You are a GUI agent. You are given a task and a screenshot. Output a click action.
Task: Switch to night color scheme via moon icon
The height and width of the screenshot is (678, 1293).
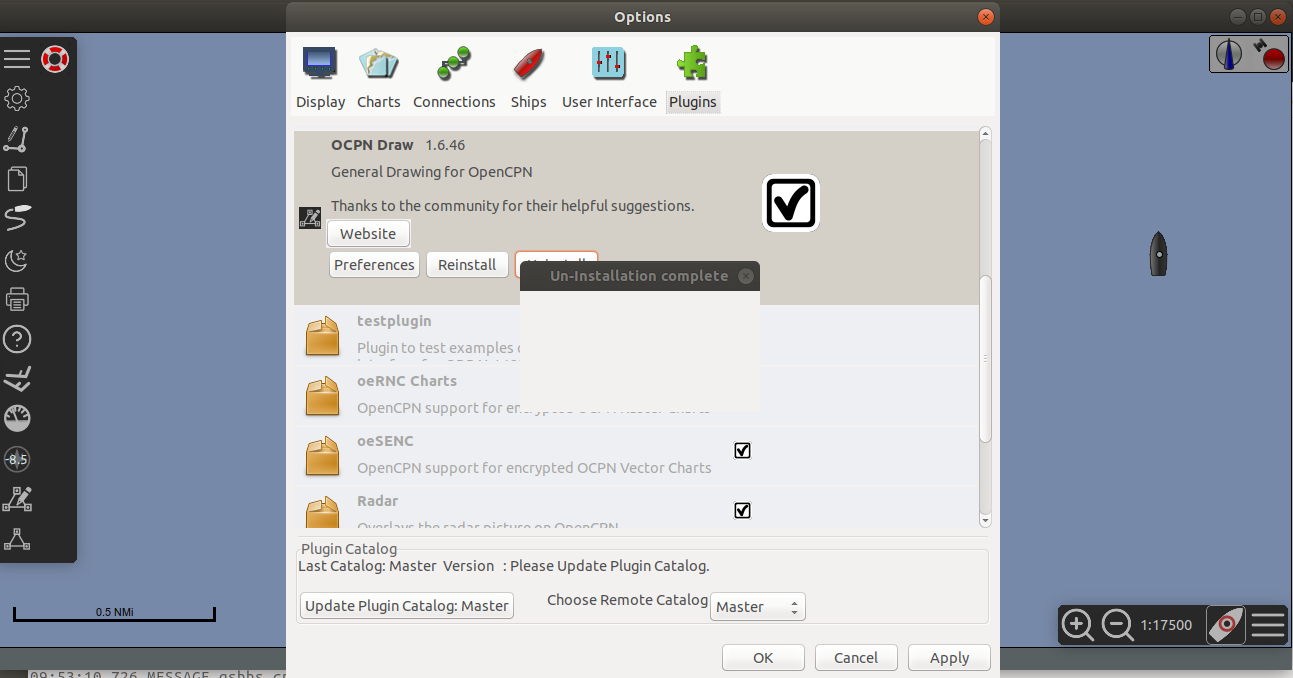tap(17, 259)
